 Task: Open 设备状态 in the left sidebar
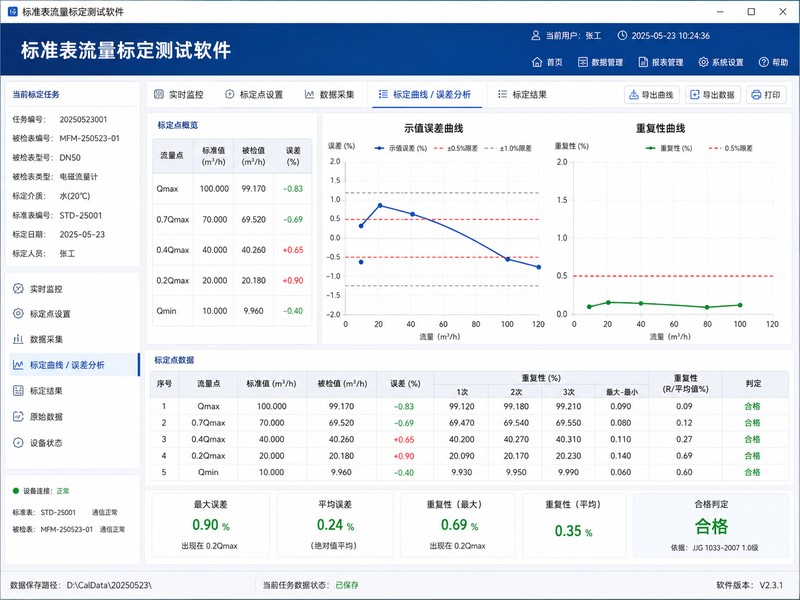tap(73, 443)
